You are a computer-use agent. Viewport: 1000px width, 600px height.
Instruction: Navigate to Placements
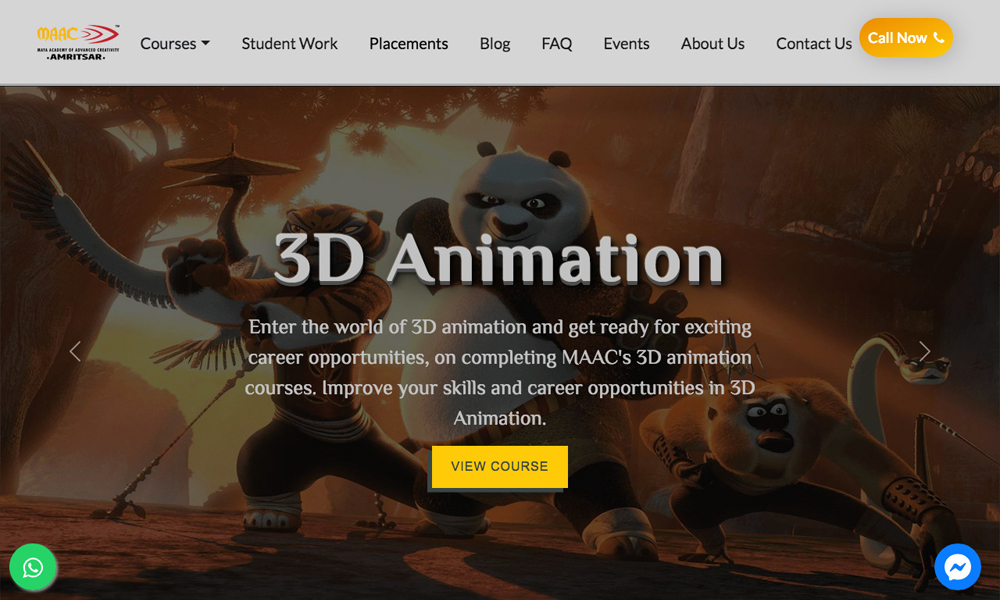point(408,44)
